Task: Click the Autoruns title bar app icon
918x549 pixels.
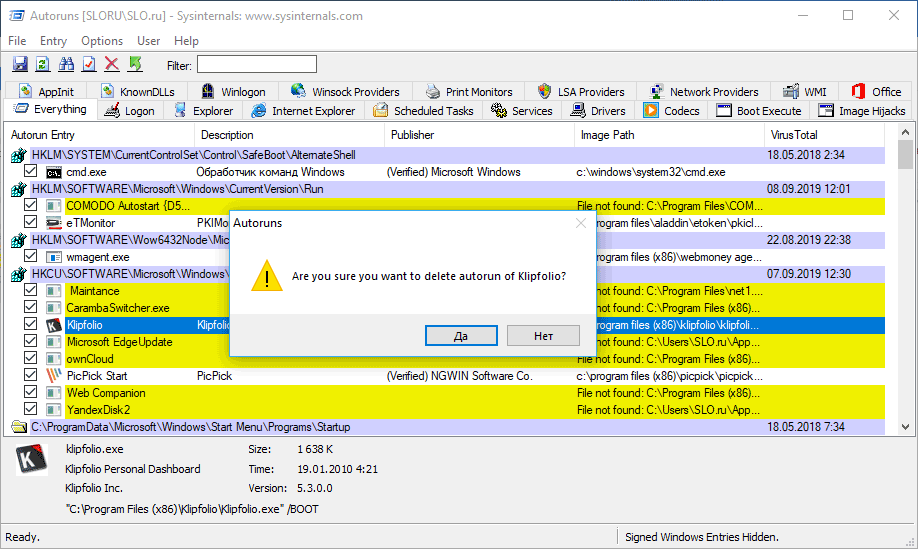Action: (16, 16)
